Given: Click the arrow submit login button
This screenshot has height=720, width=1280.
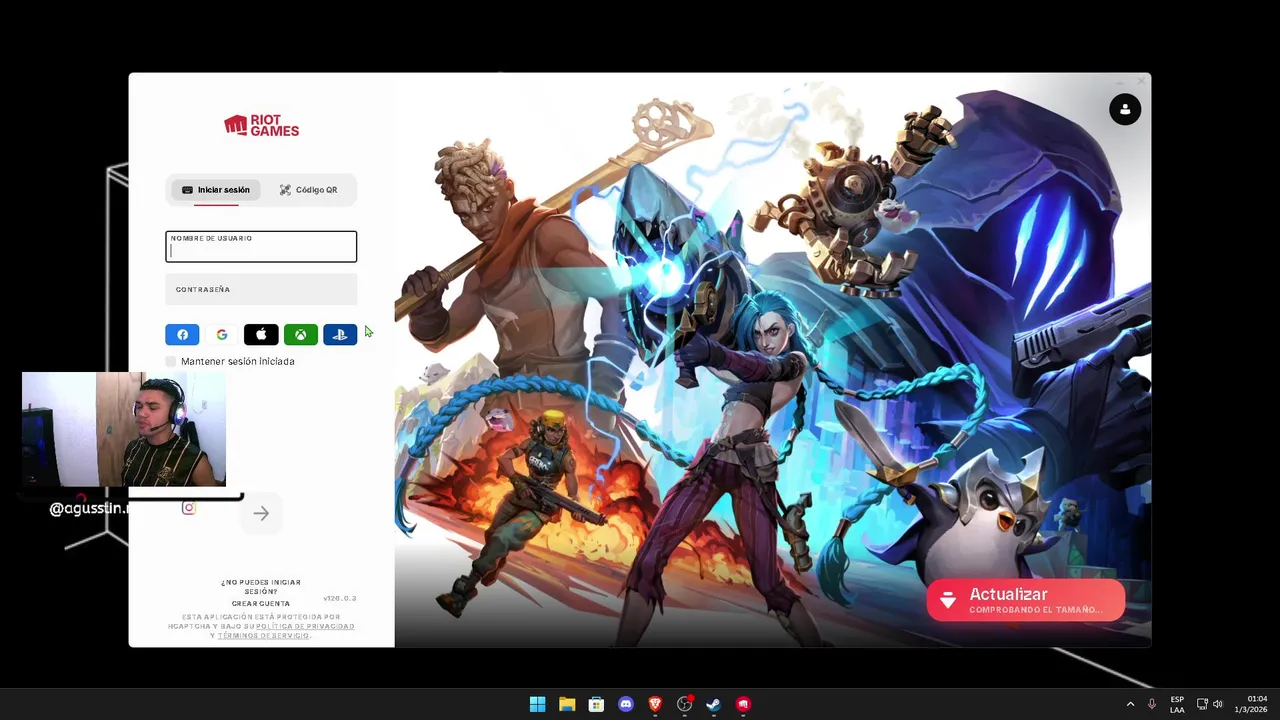Looking at the screenshot, I should click(261, 513).
